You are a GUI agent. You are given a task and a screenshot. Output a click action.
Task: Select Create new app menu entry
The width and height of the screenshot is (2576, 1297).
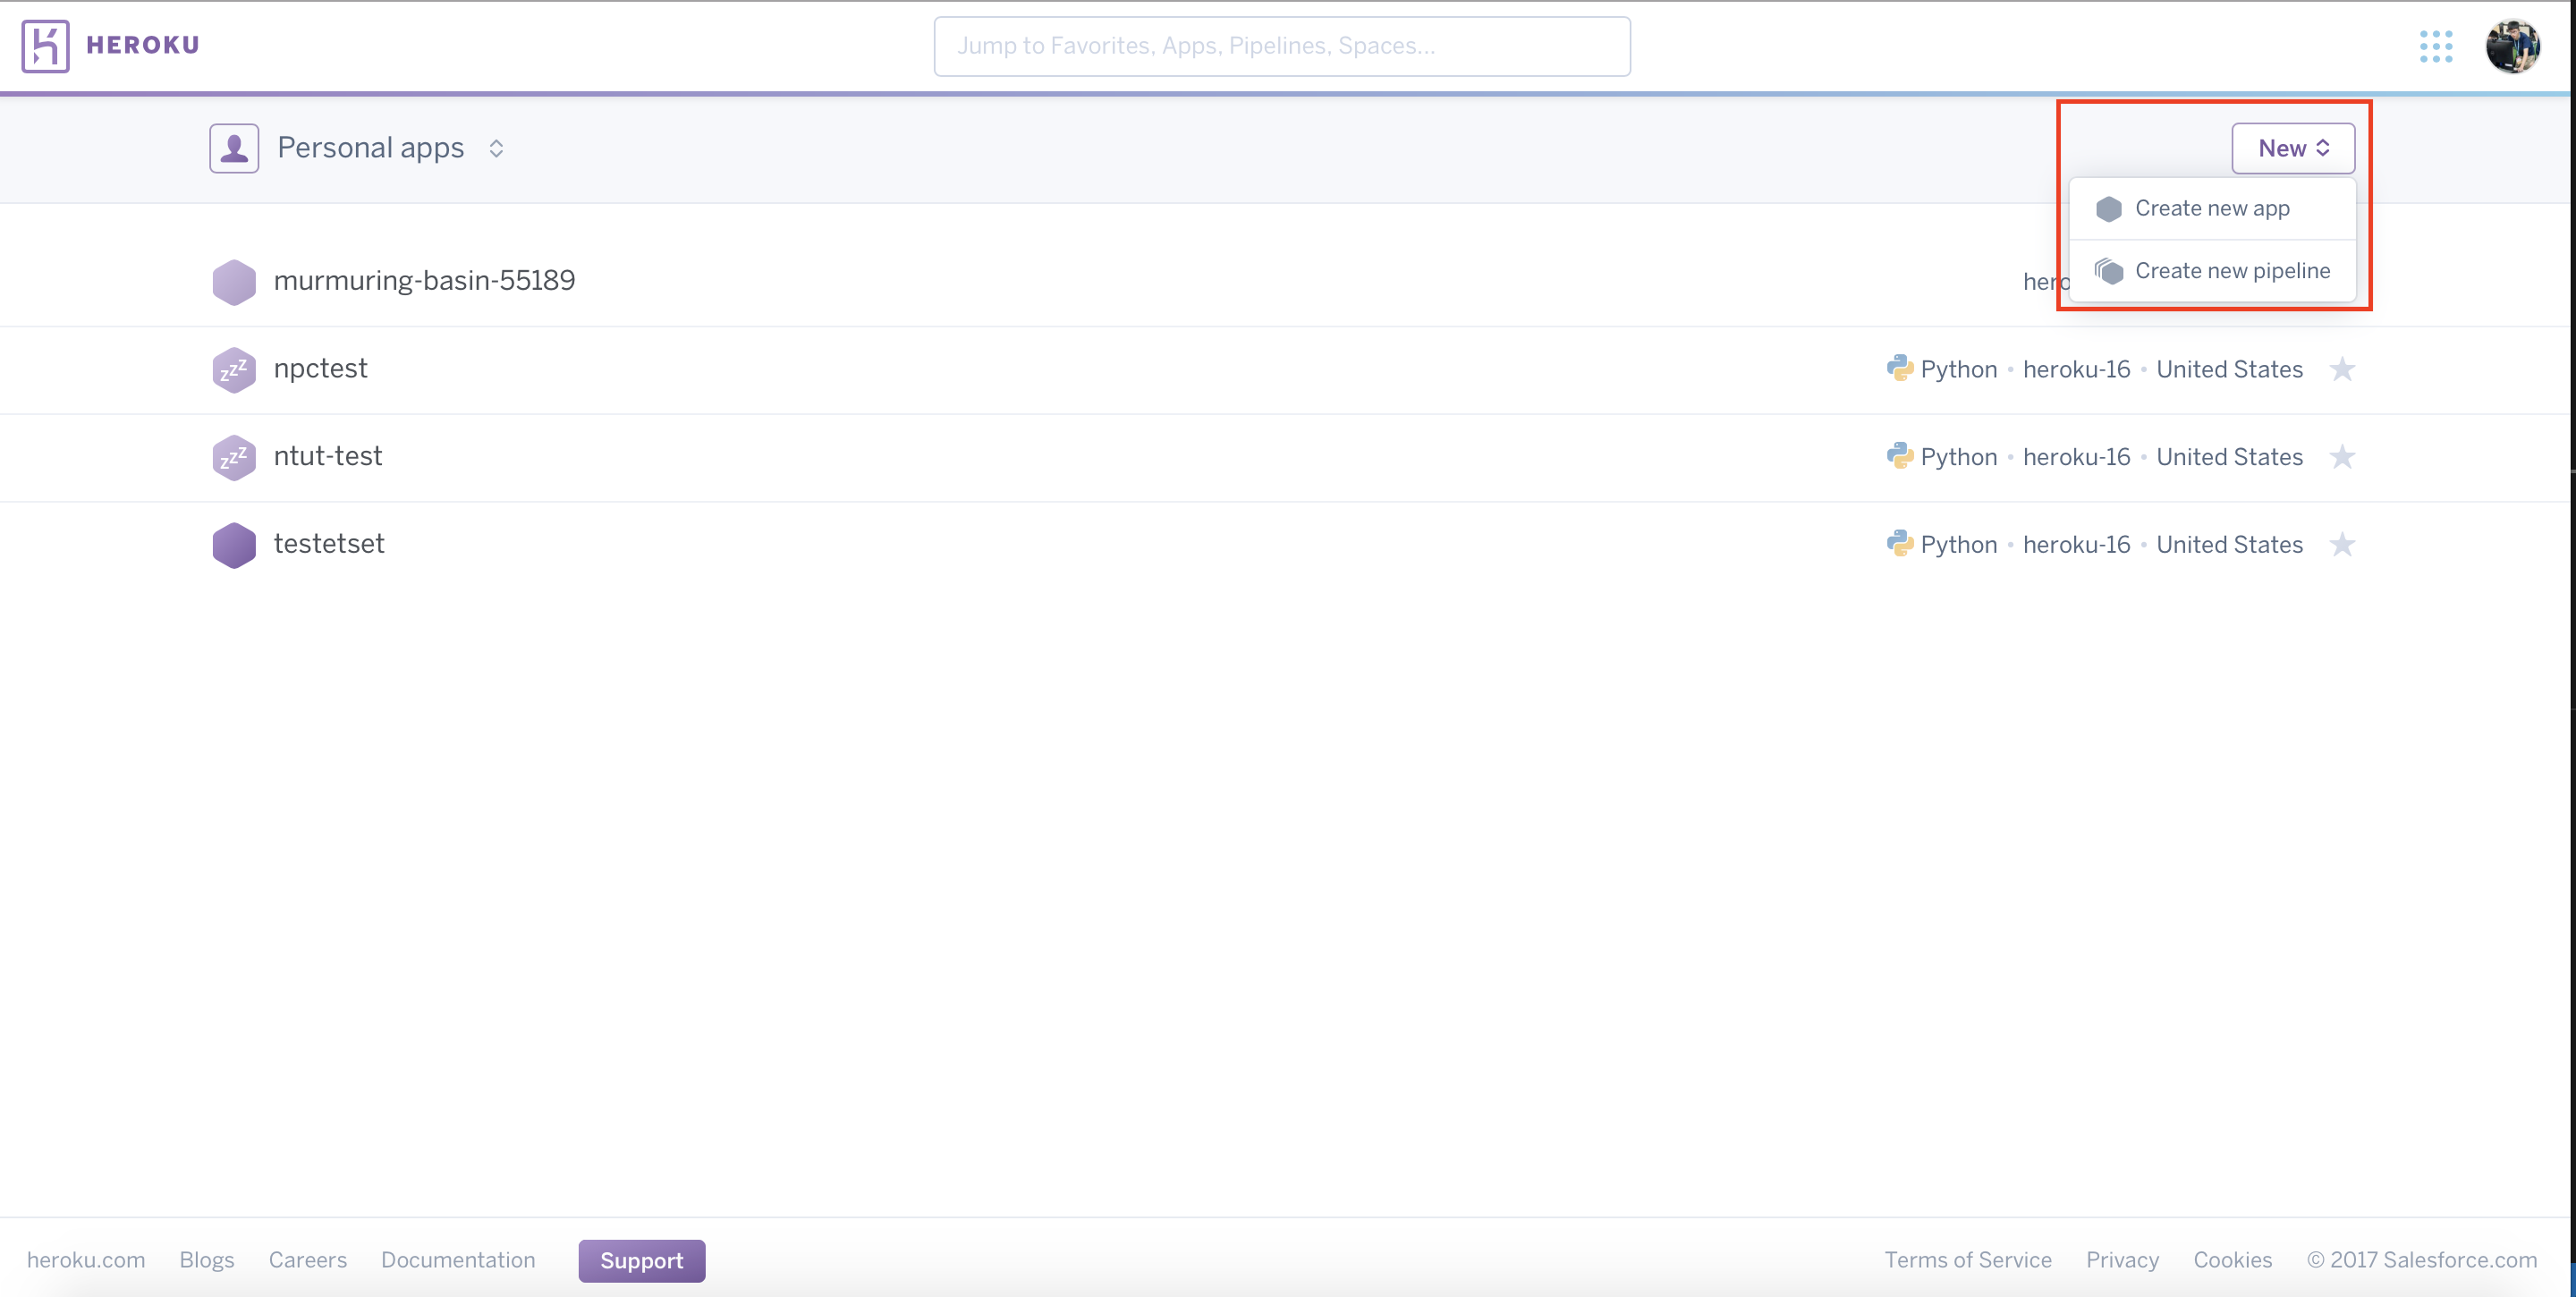2211,208
